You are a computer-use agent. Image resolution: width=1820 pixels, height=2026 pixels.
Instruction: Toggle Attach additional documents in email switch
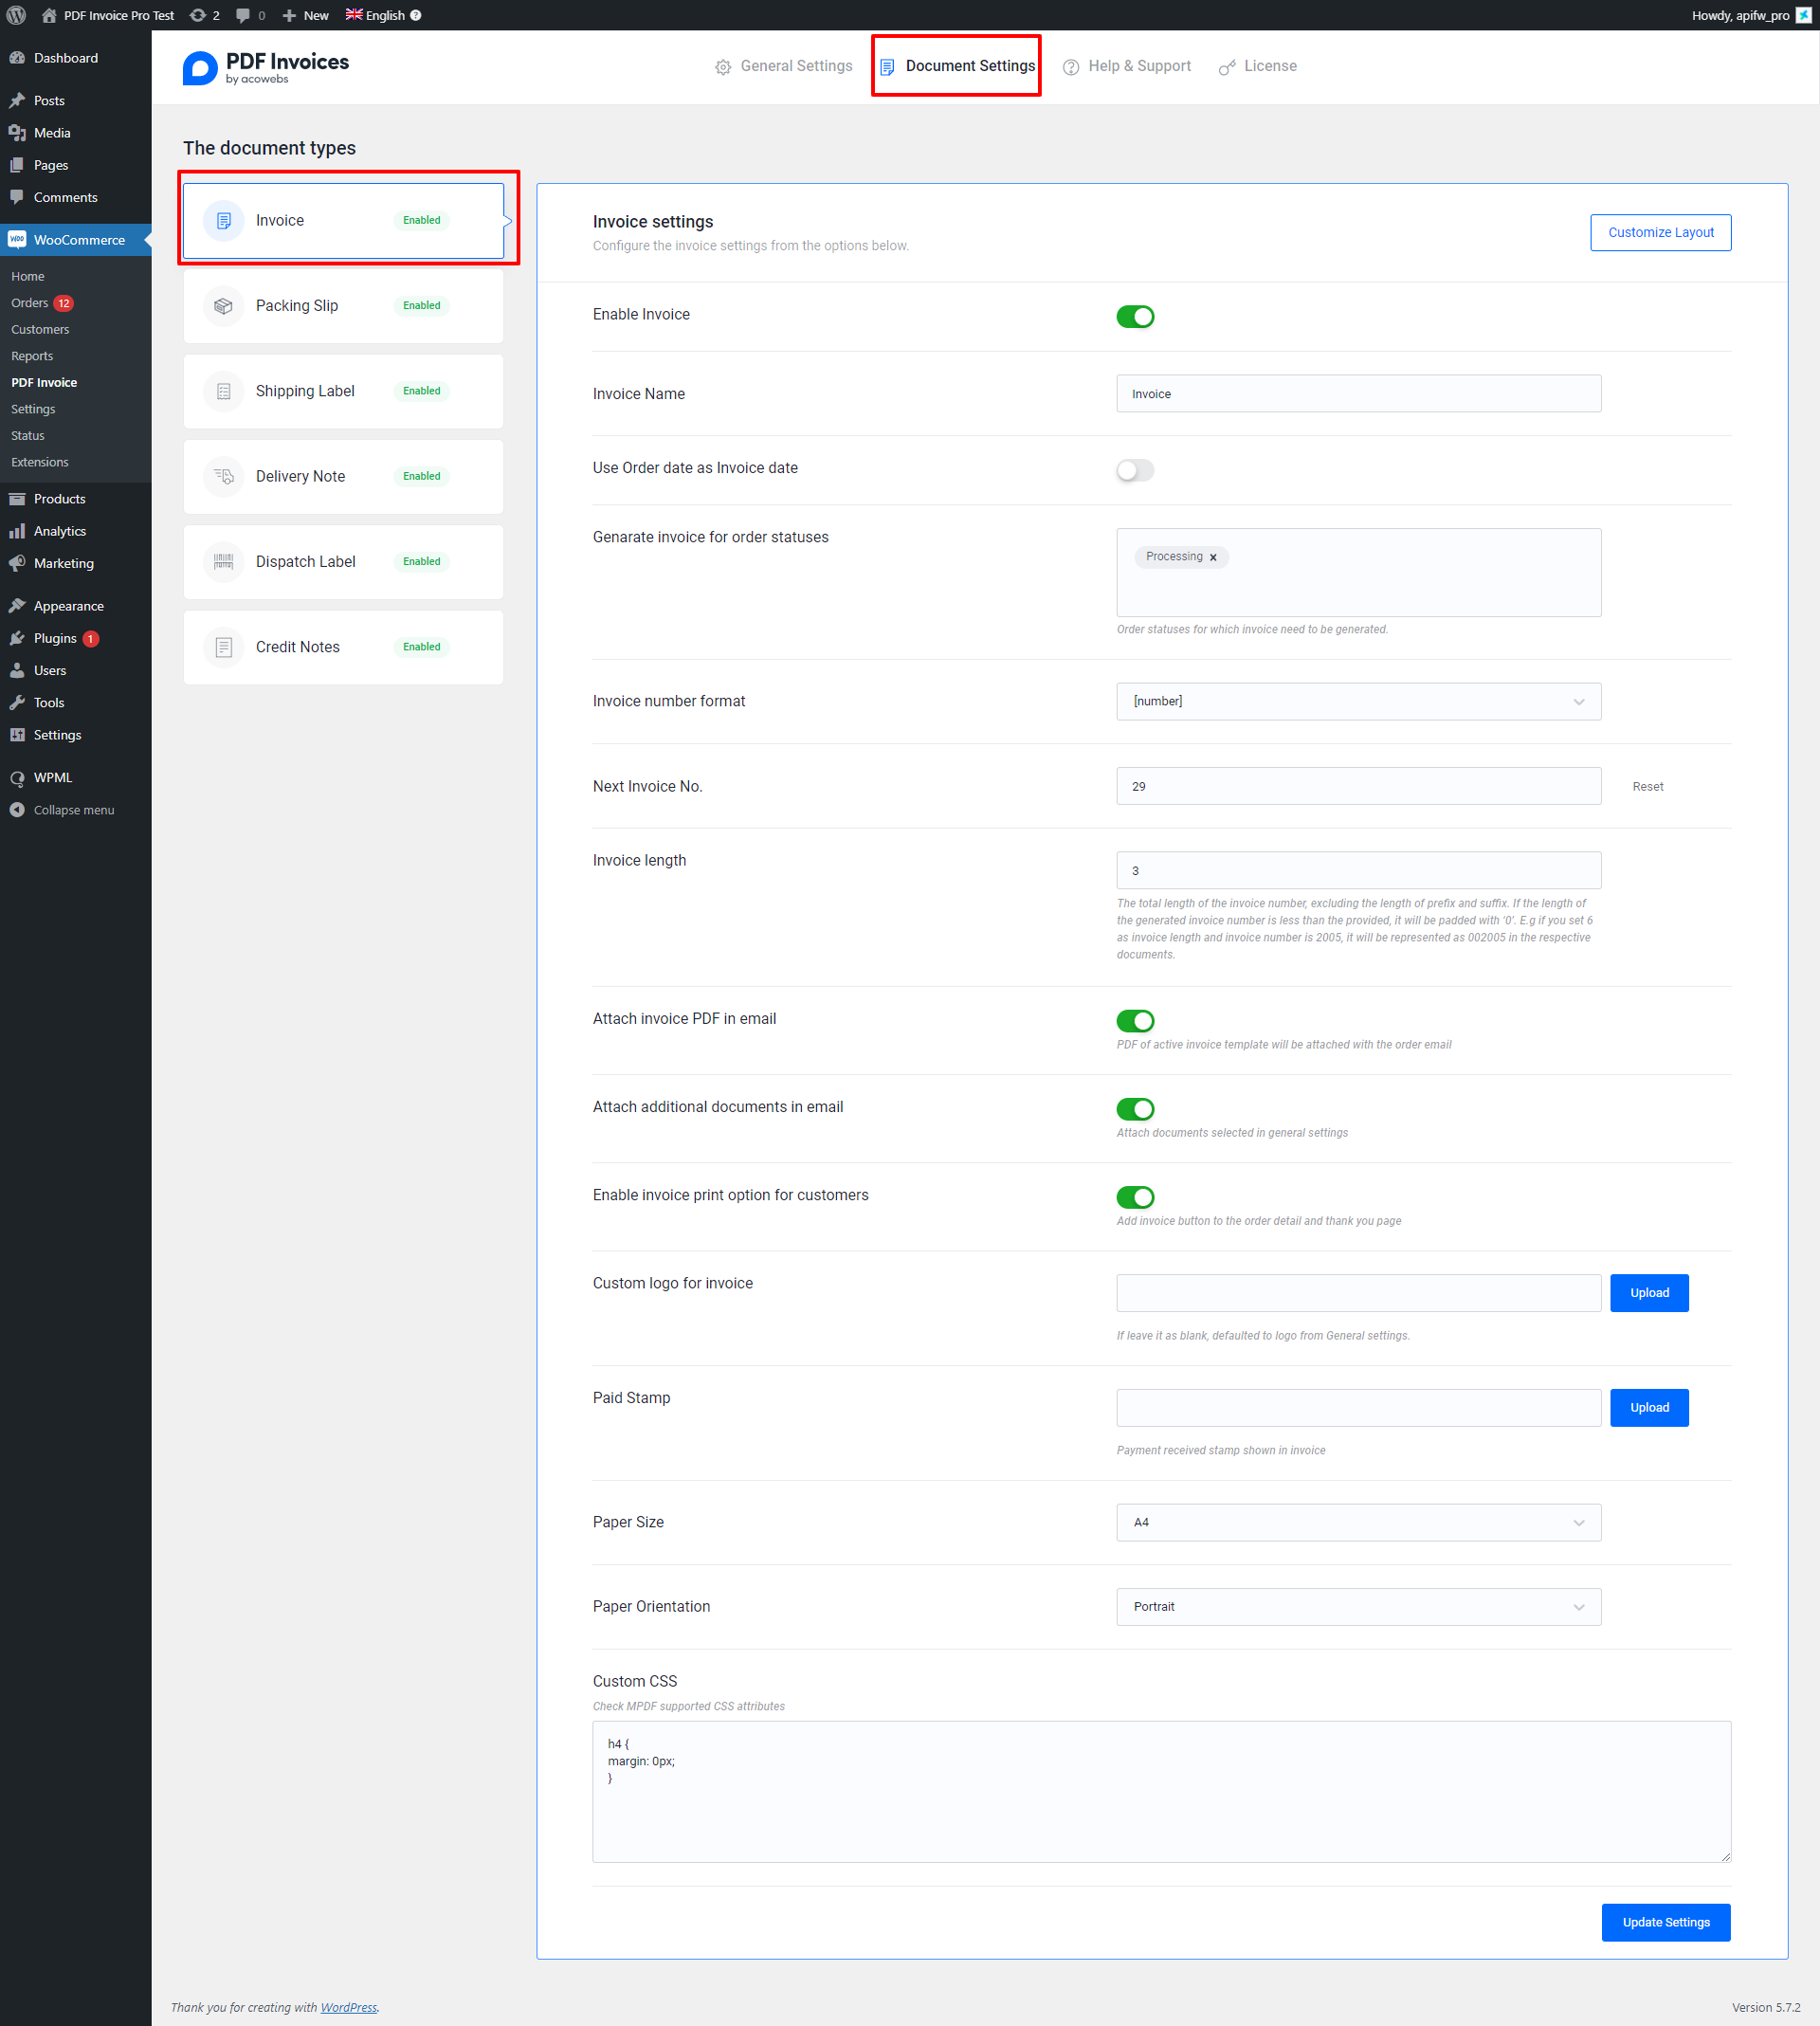[1135, 1108]
